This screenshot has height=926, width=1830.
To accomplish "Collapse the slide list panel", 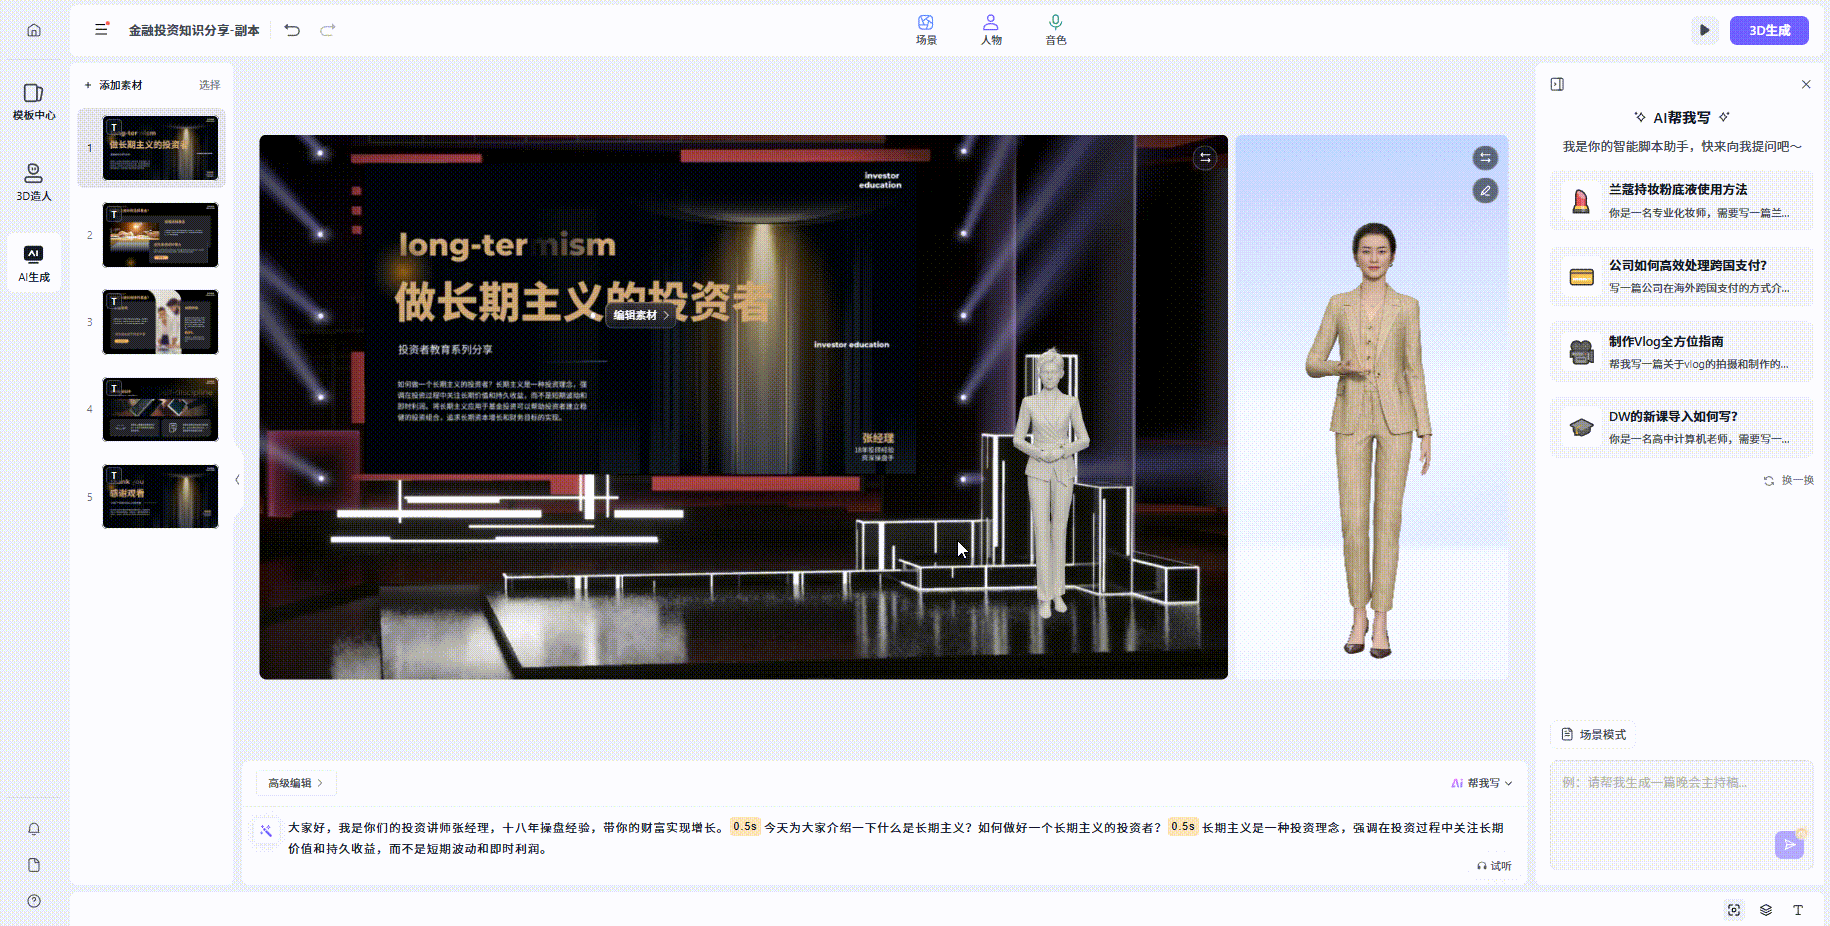I will coord(237,480).
